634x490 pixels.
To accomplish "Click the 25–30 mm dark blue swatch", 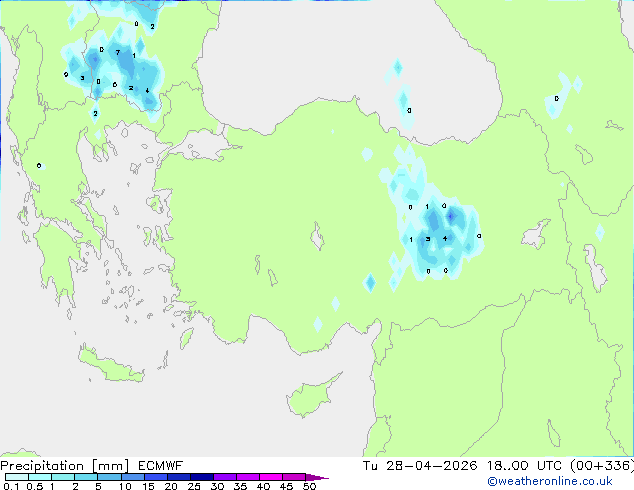I will point(201,477).
